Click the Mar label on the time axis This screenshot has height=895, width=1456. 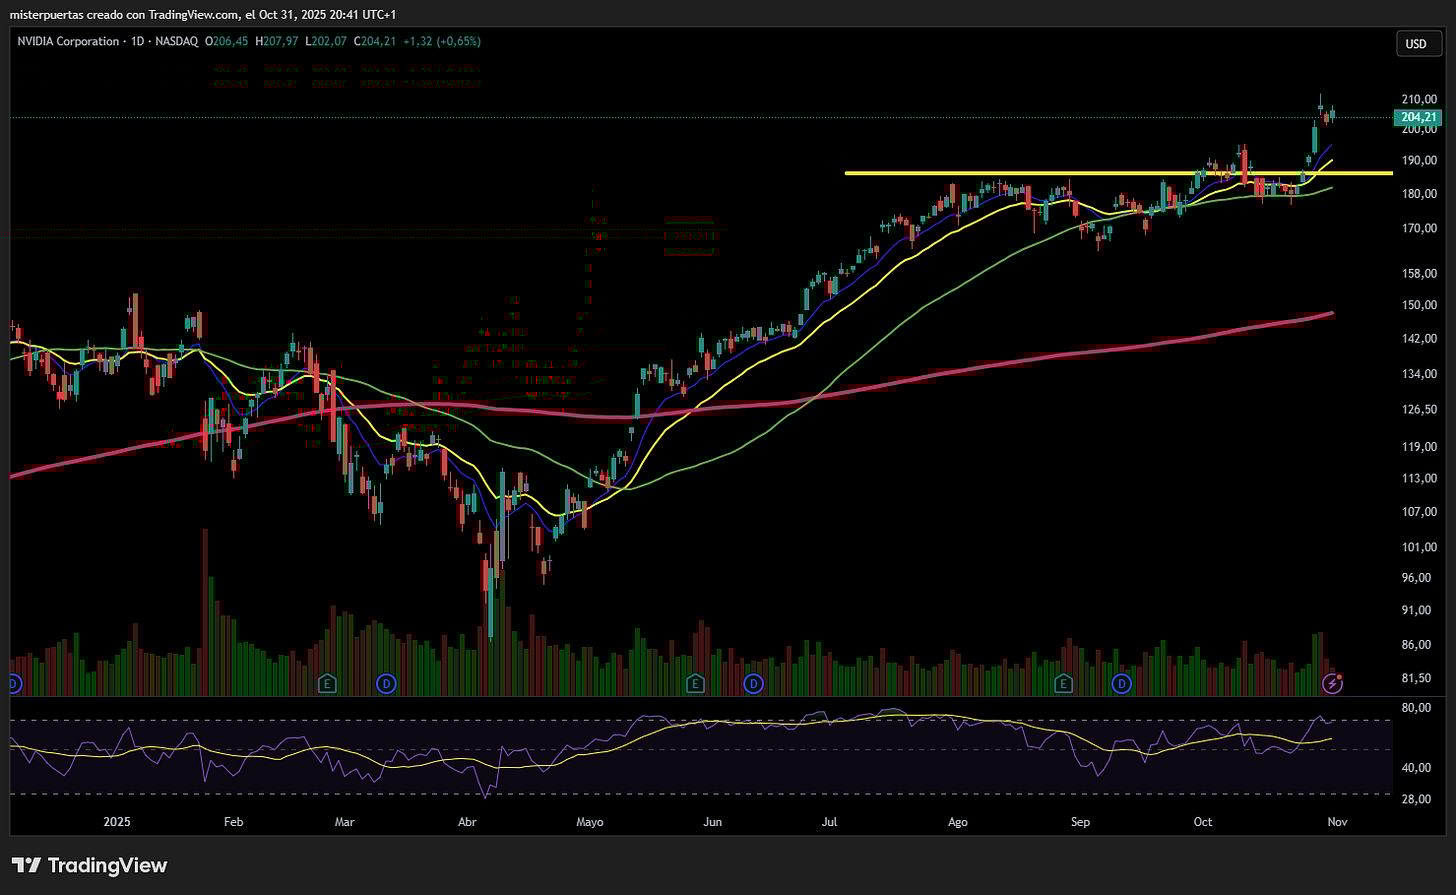(345, 822)
